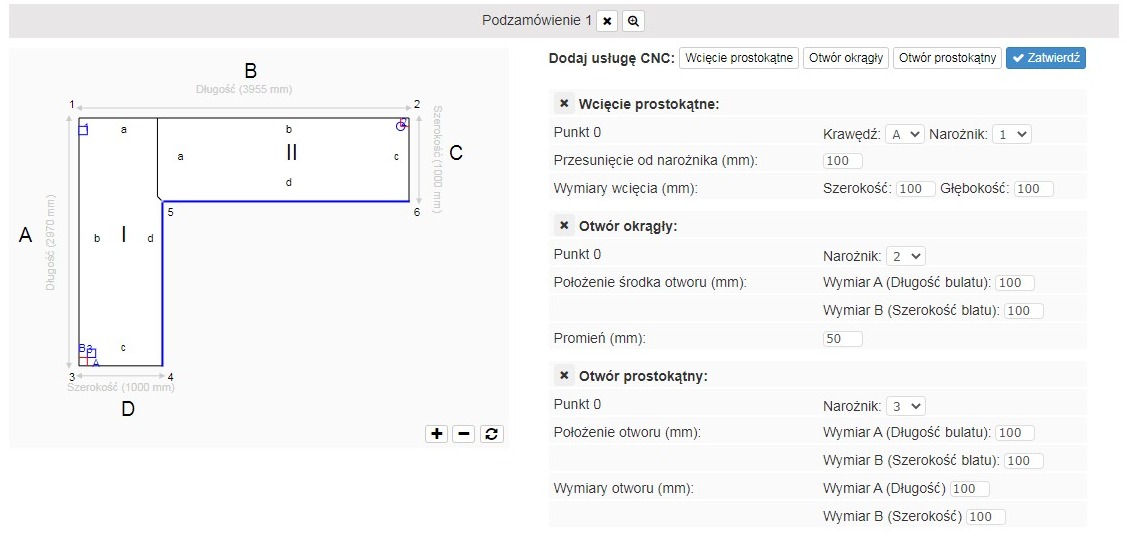
Task: Open Narożnik dropdown for Otwór prostokątny
Action: click(906, 405)
